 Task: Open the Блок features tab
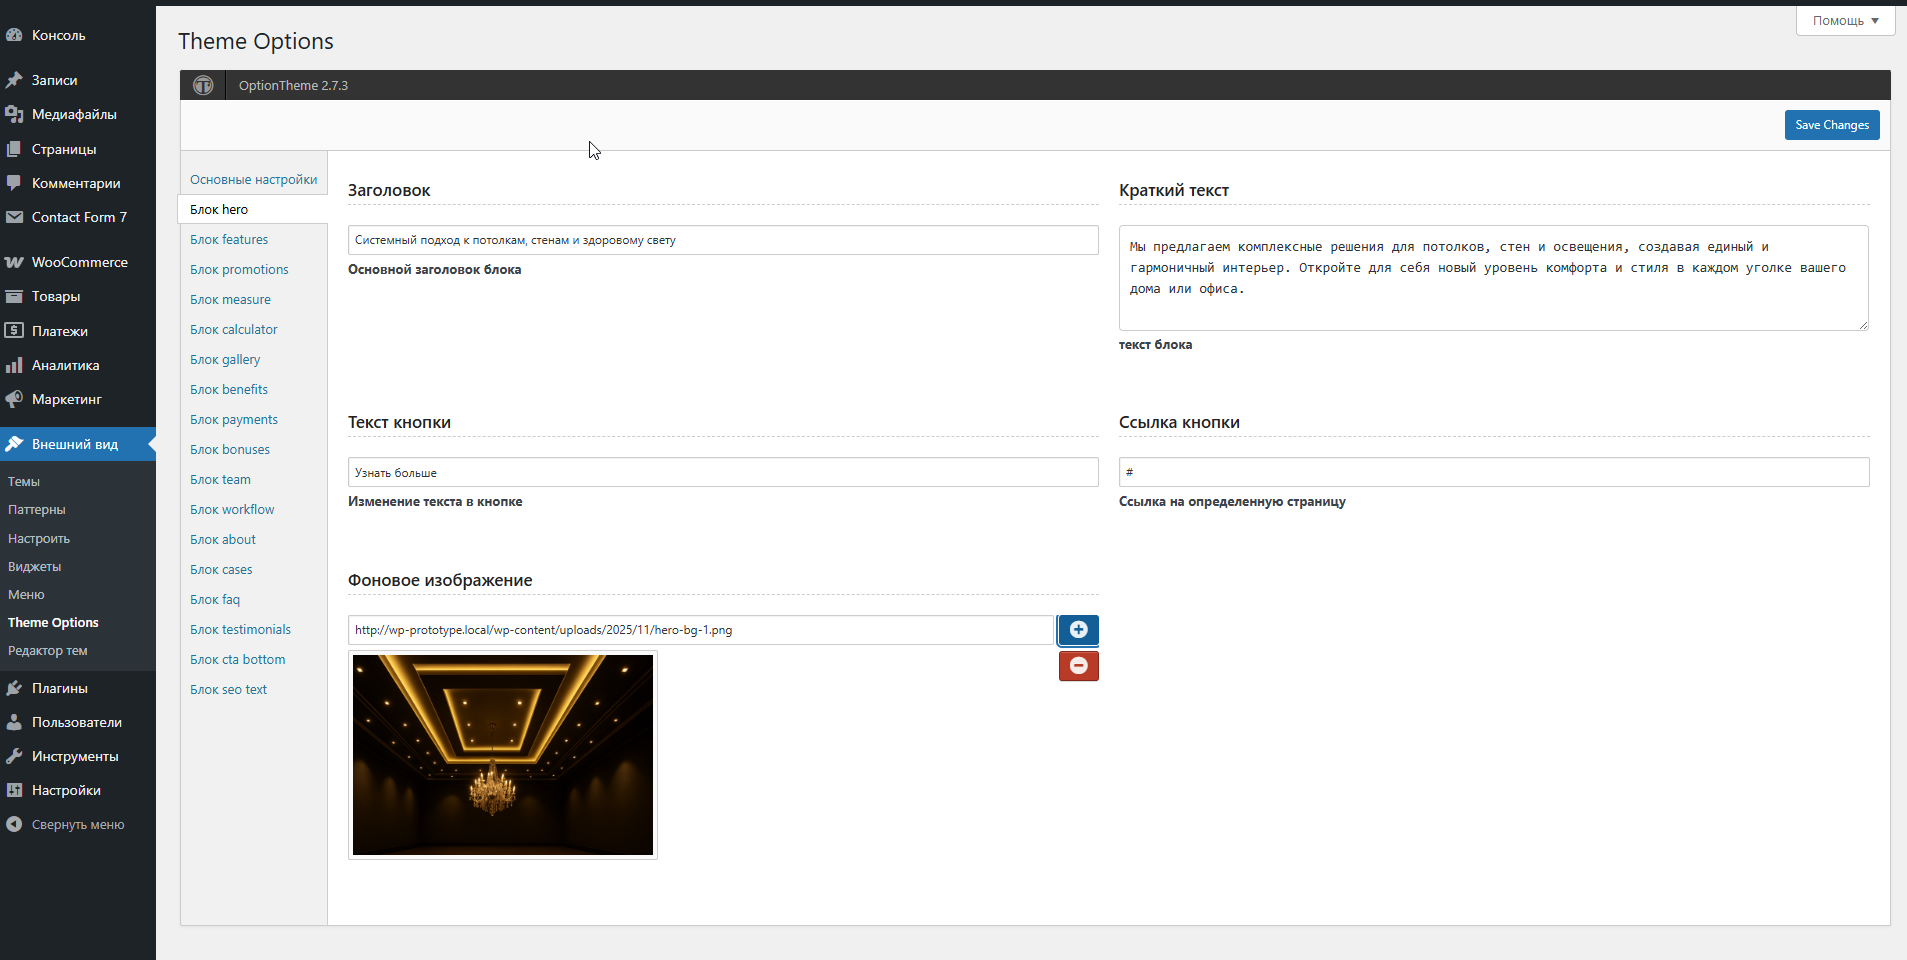click(x=229, y=240)
